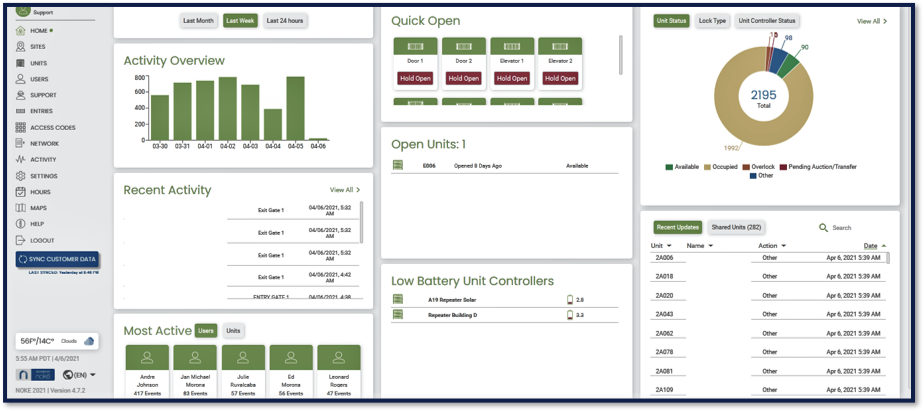Click the search magnifier icon

point(823,228)
